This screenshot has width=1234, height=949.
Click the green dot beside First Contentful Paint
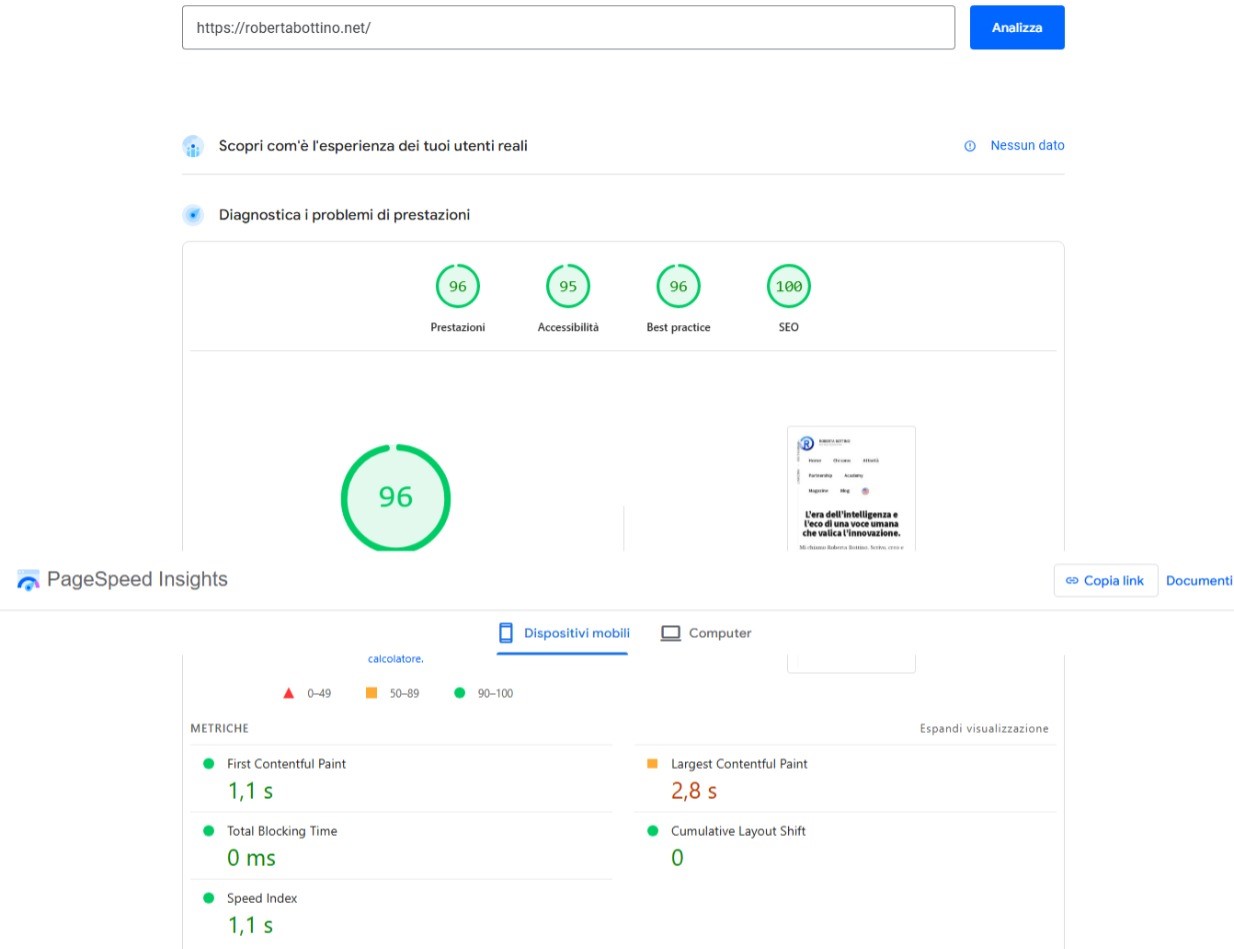(x=208, y=763)
